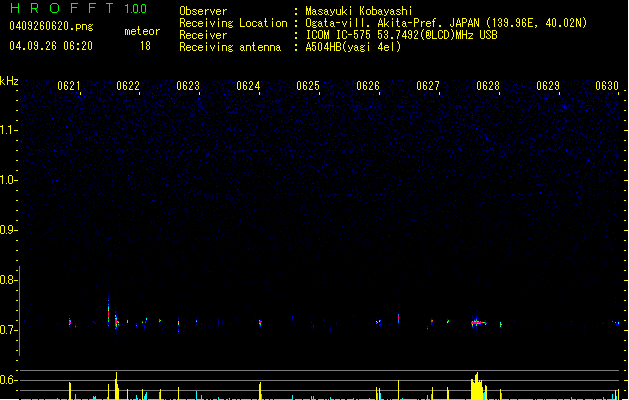This screenshot has width=629, height=400.
Task: Click the 0.6 kHz axis label
Action: point(8,380)
